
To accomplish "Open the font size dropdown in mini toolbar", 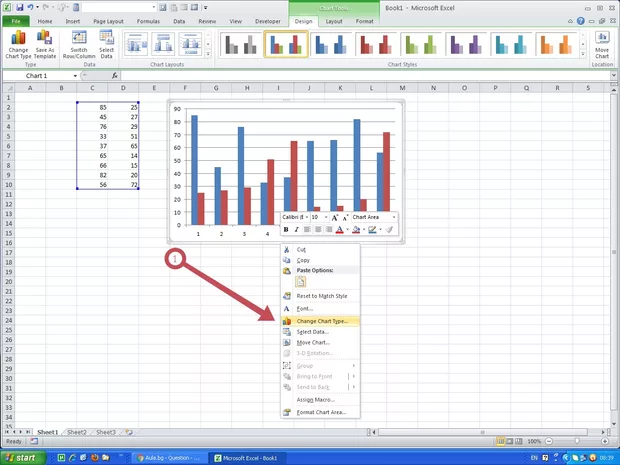I will [326, 217].
